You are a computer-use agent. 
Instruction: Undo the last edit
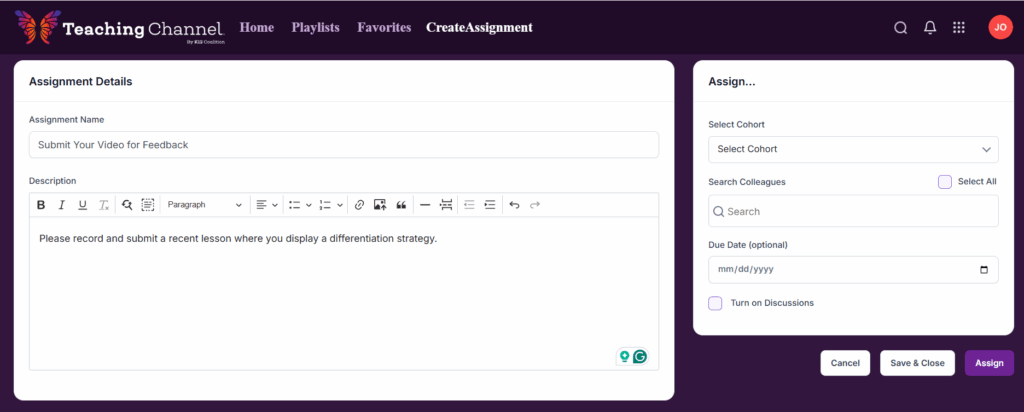(514, 205)
